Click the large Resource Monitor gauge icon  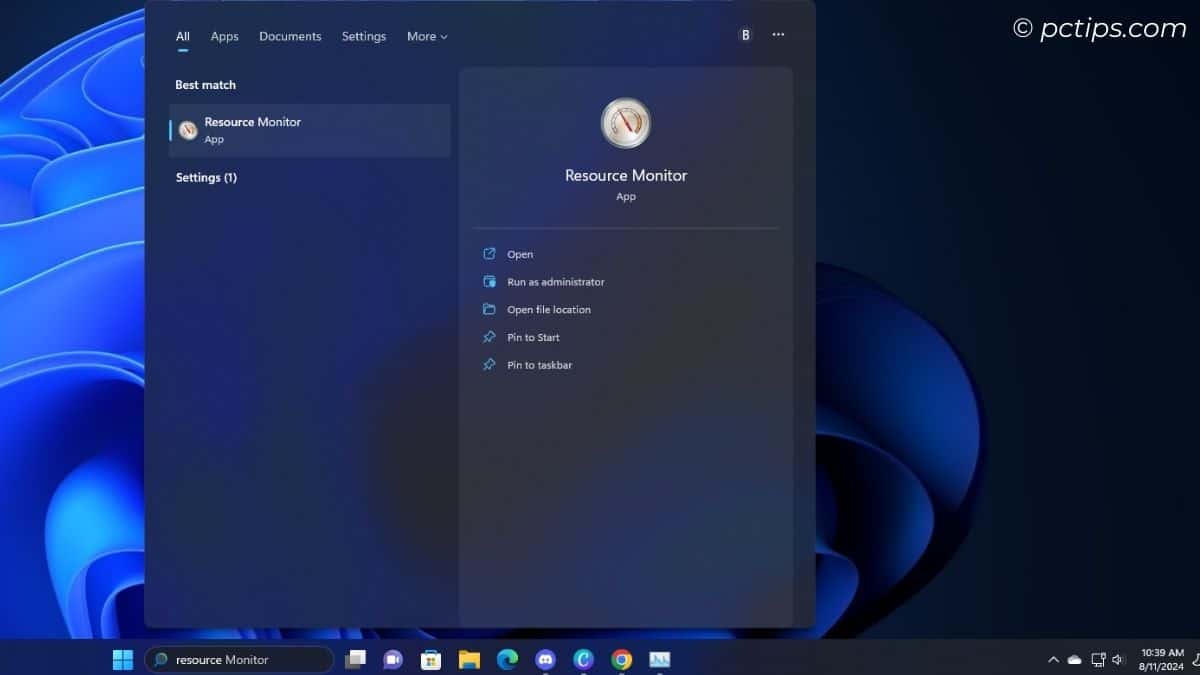tap(626, 123)
